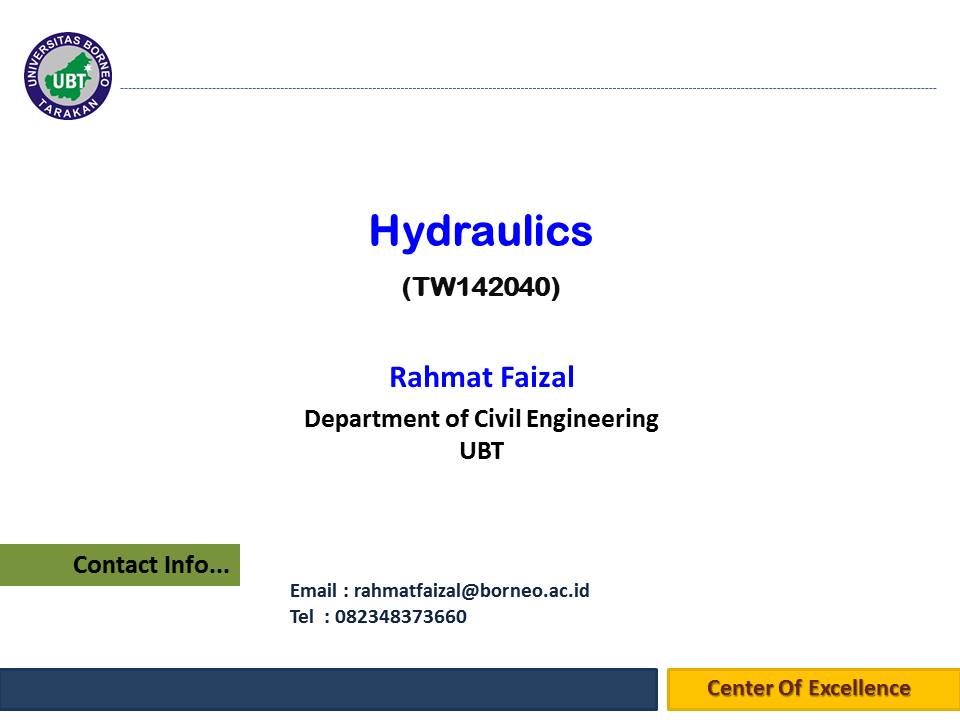960x720 pixels.
Task: Click the phone number 082348373660
Action: pos(400,616)
